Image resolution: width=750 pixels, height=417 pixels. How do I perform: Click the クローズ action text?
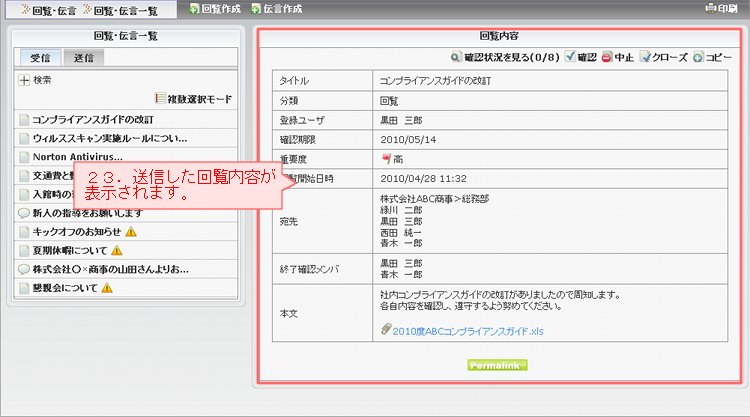point(670,57)
